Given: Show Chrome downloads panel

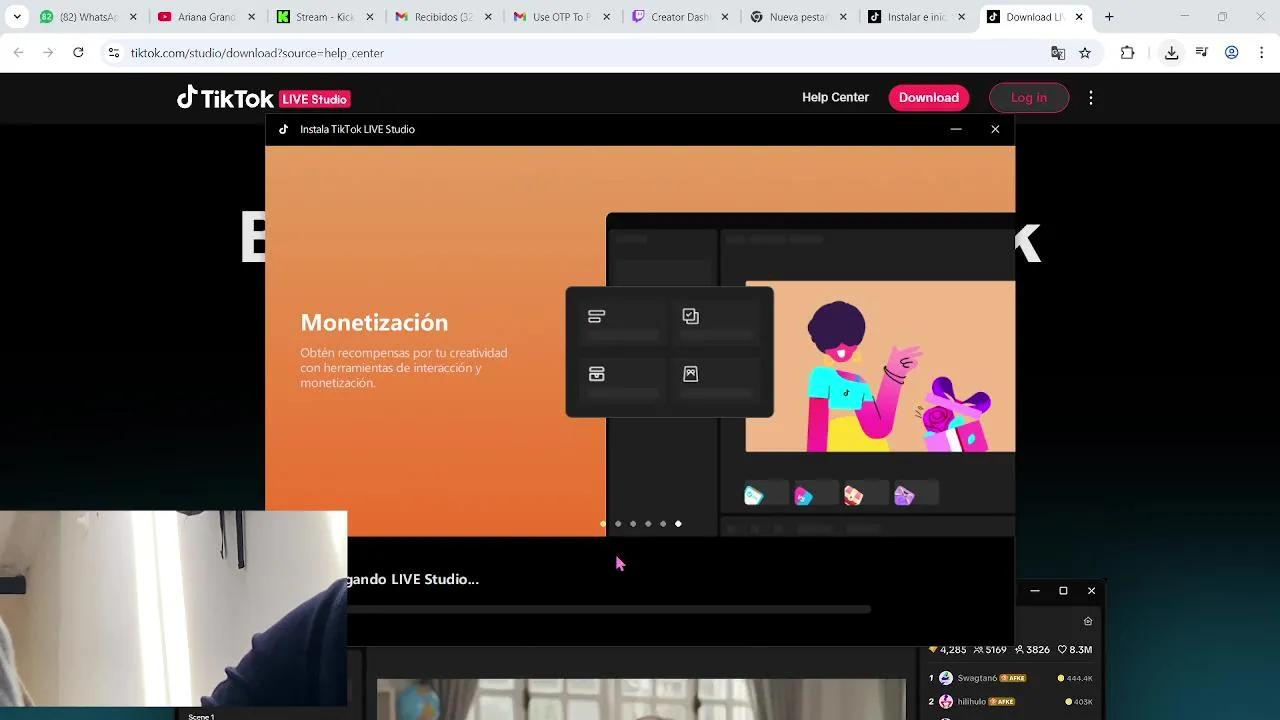Looking at the screenshot, I should point(1171,53).
